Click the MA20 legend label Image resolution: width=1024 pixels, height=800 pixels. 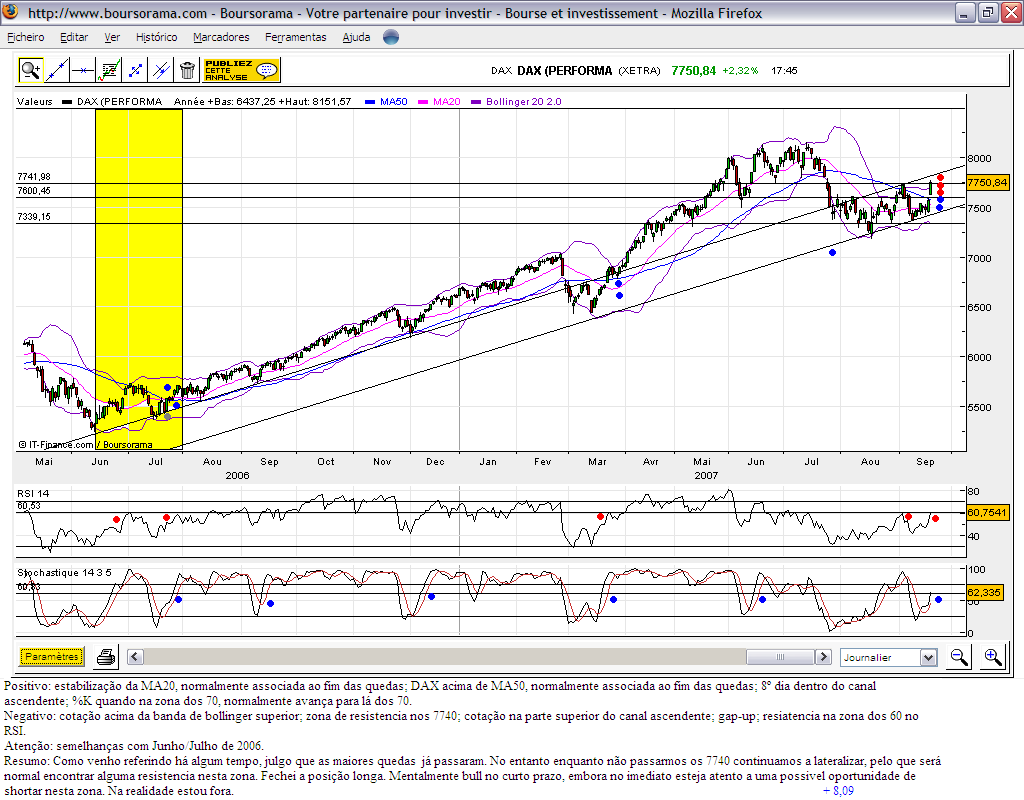[x=447, y=101]
